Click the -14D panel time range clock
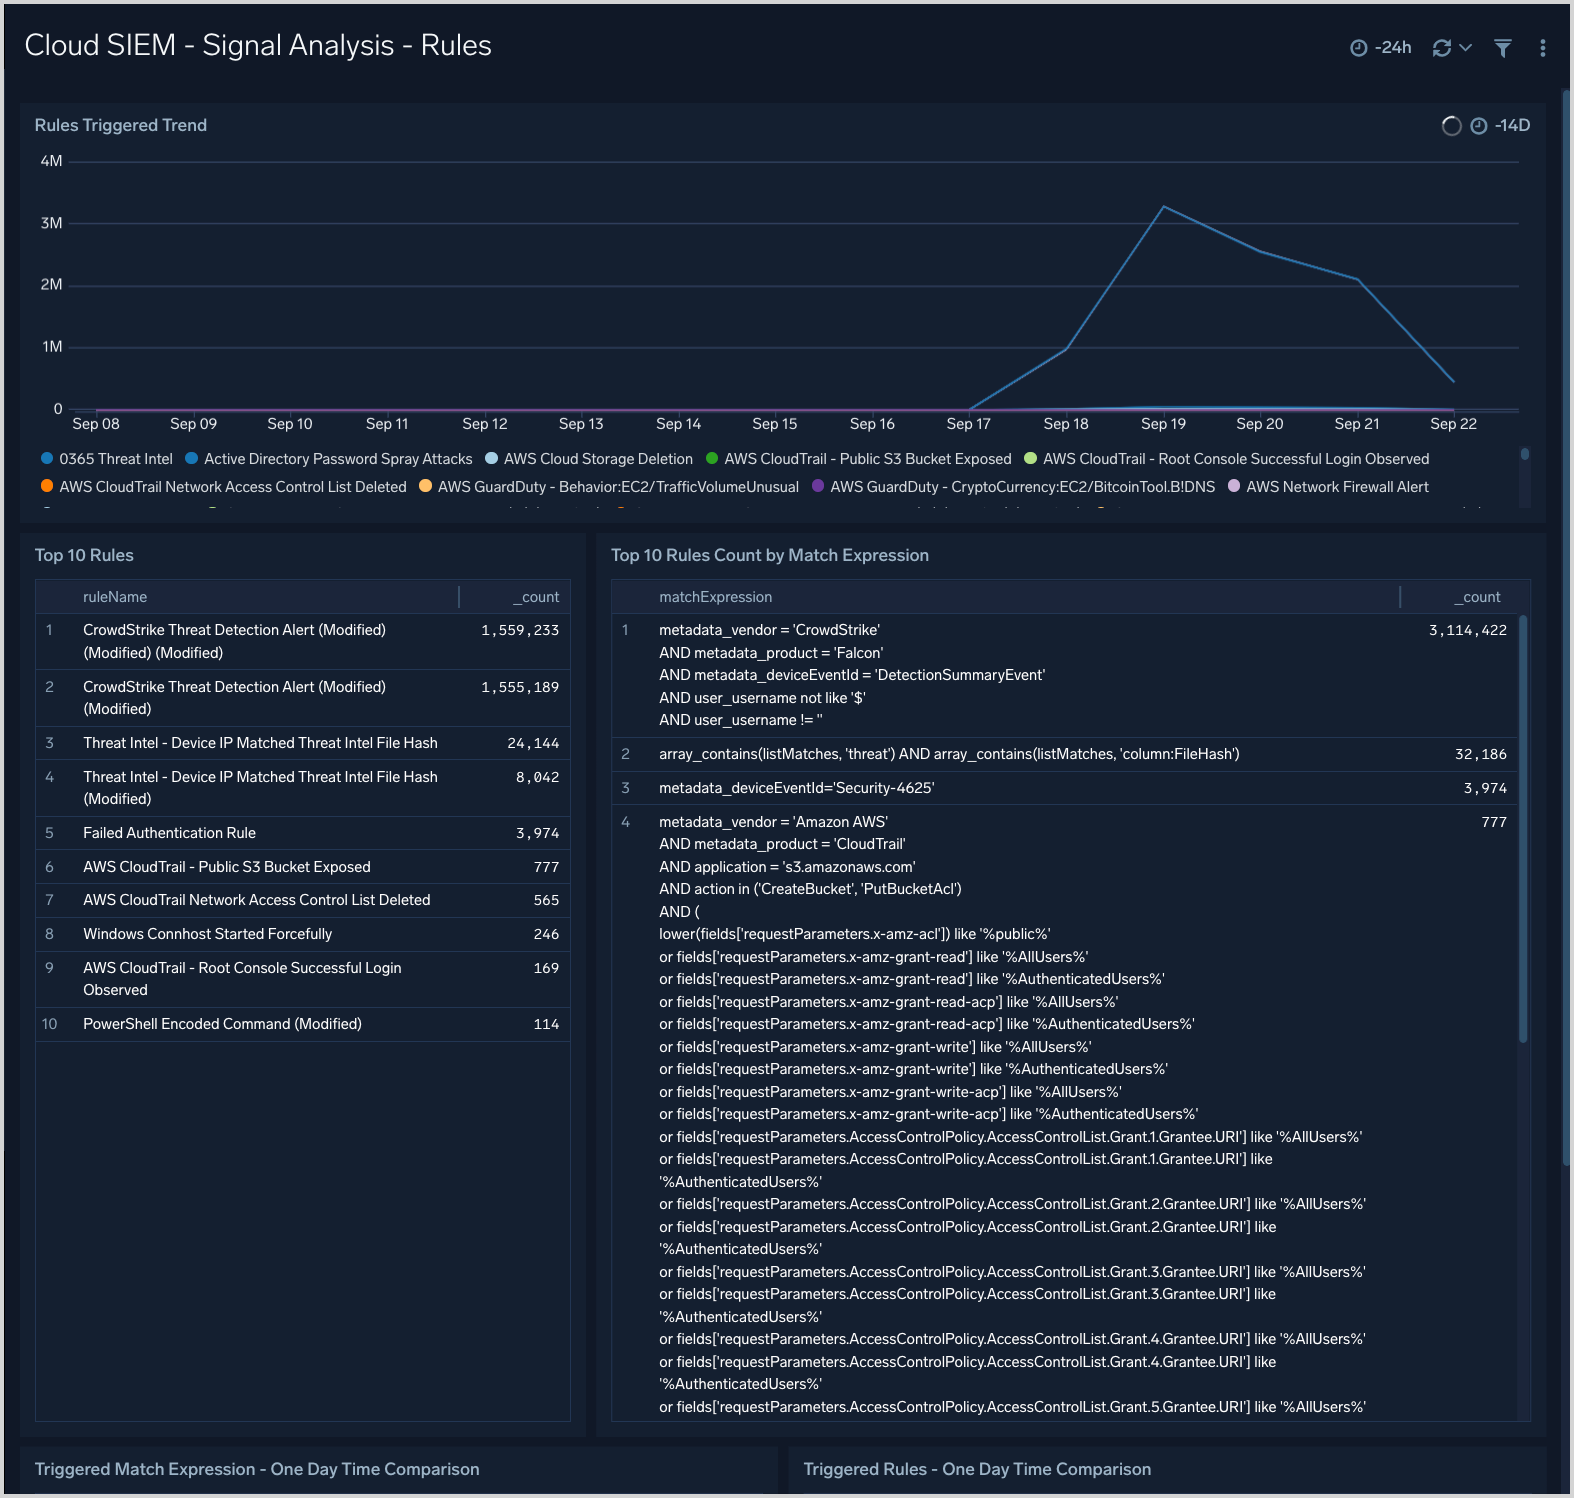This screenshot has height=1498, width=1574. (x=1479, y=126)
